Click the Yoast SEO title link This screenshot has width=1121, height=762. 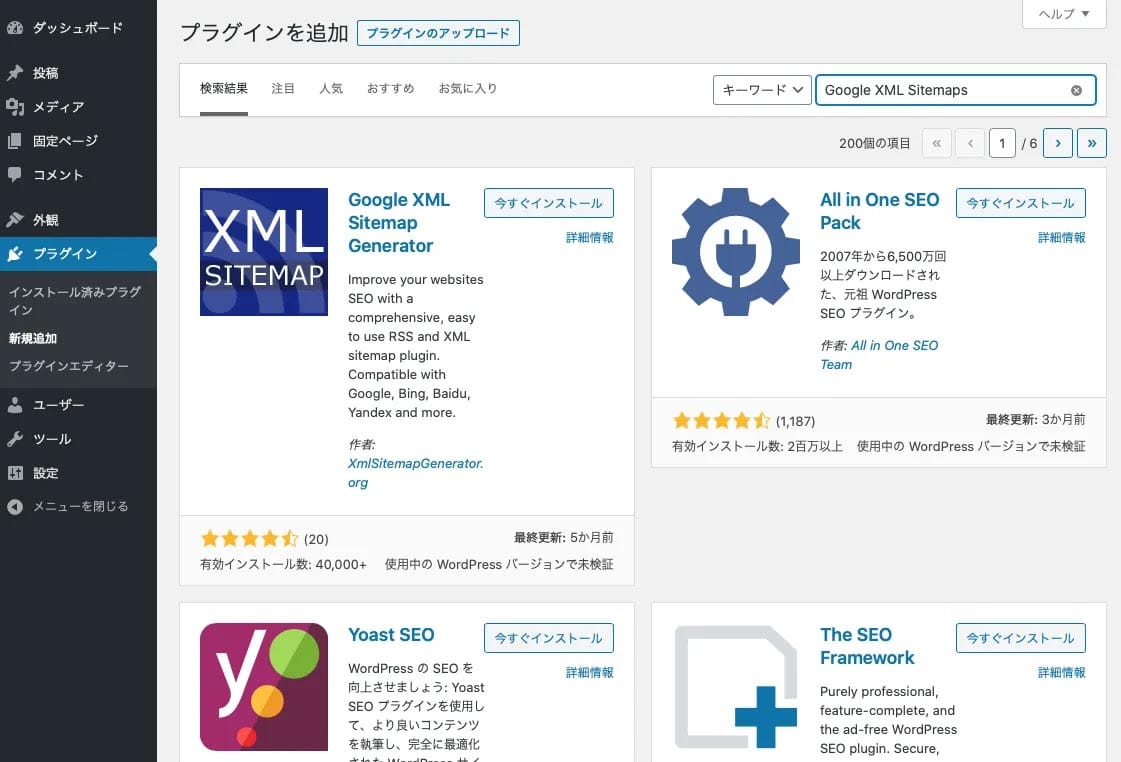coord(391,635)
